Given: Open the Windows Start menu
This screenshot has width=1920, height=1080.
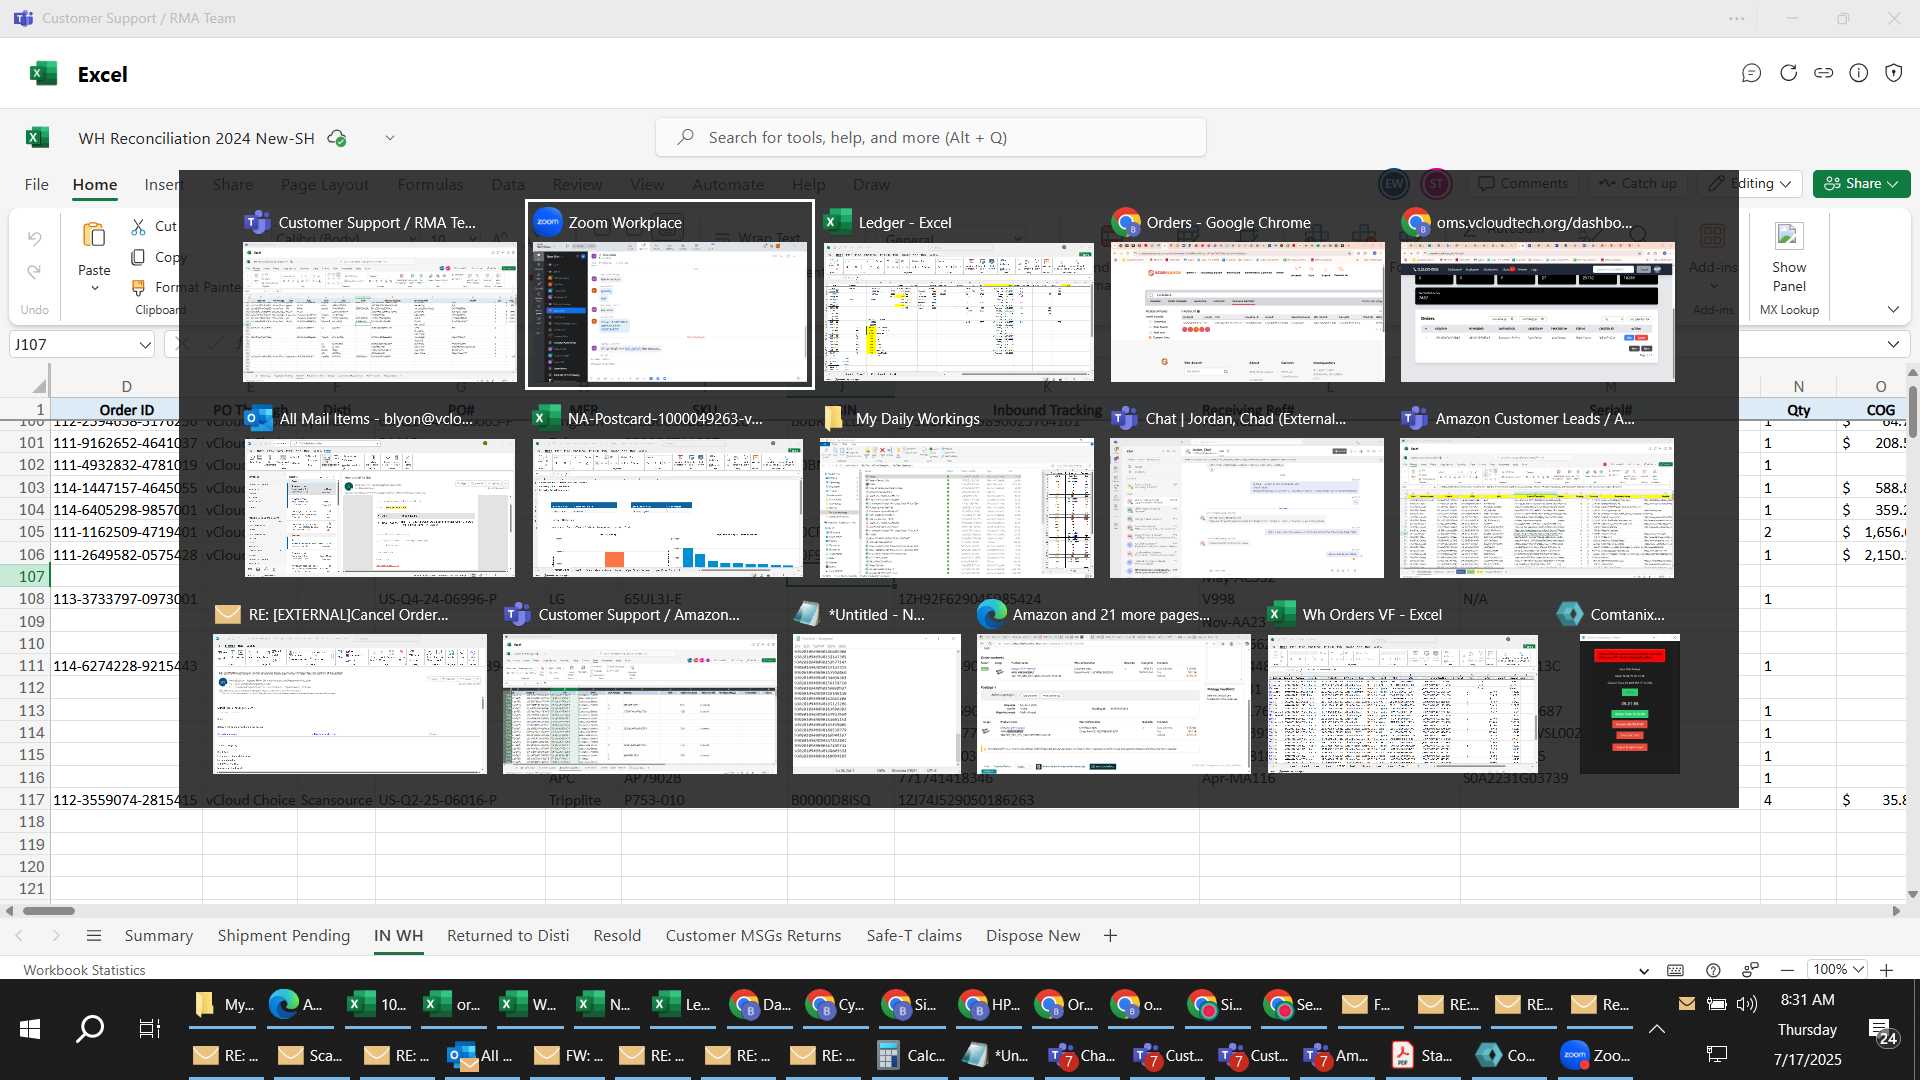Looking at the screenshot, I should click(x=30, y=1029).
